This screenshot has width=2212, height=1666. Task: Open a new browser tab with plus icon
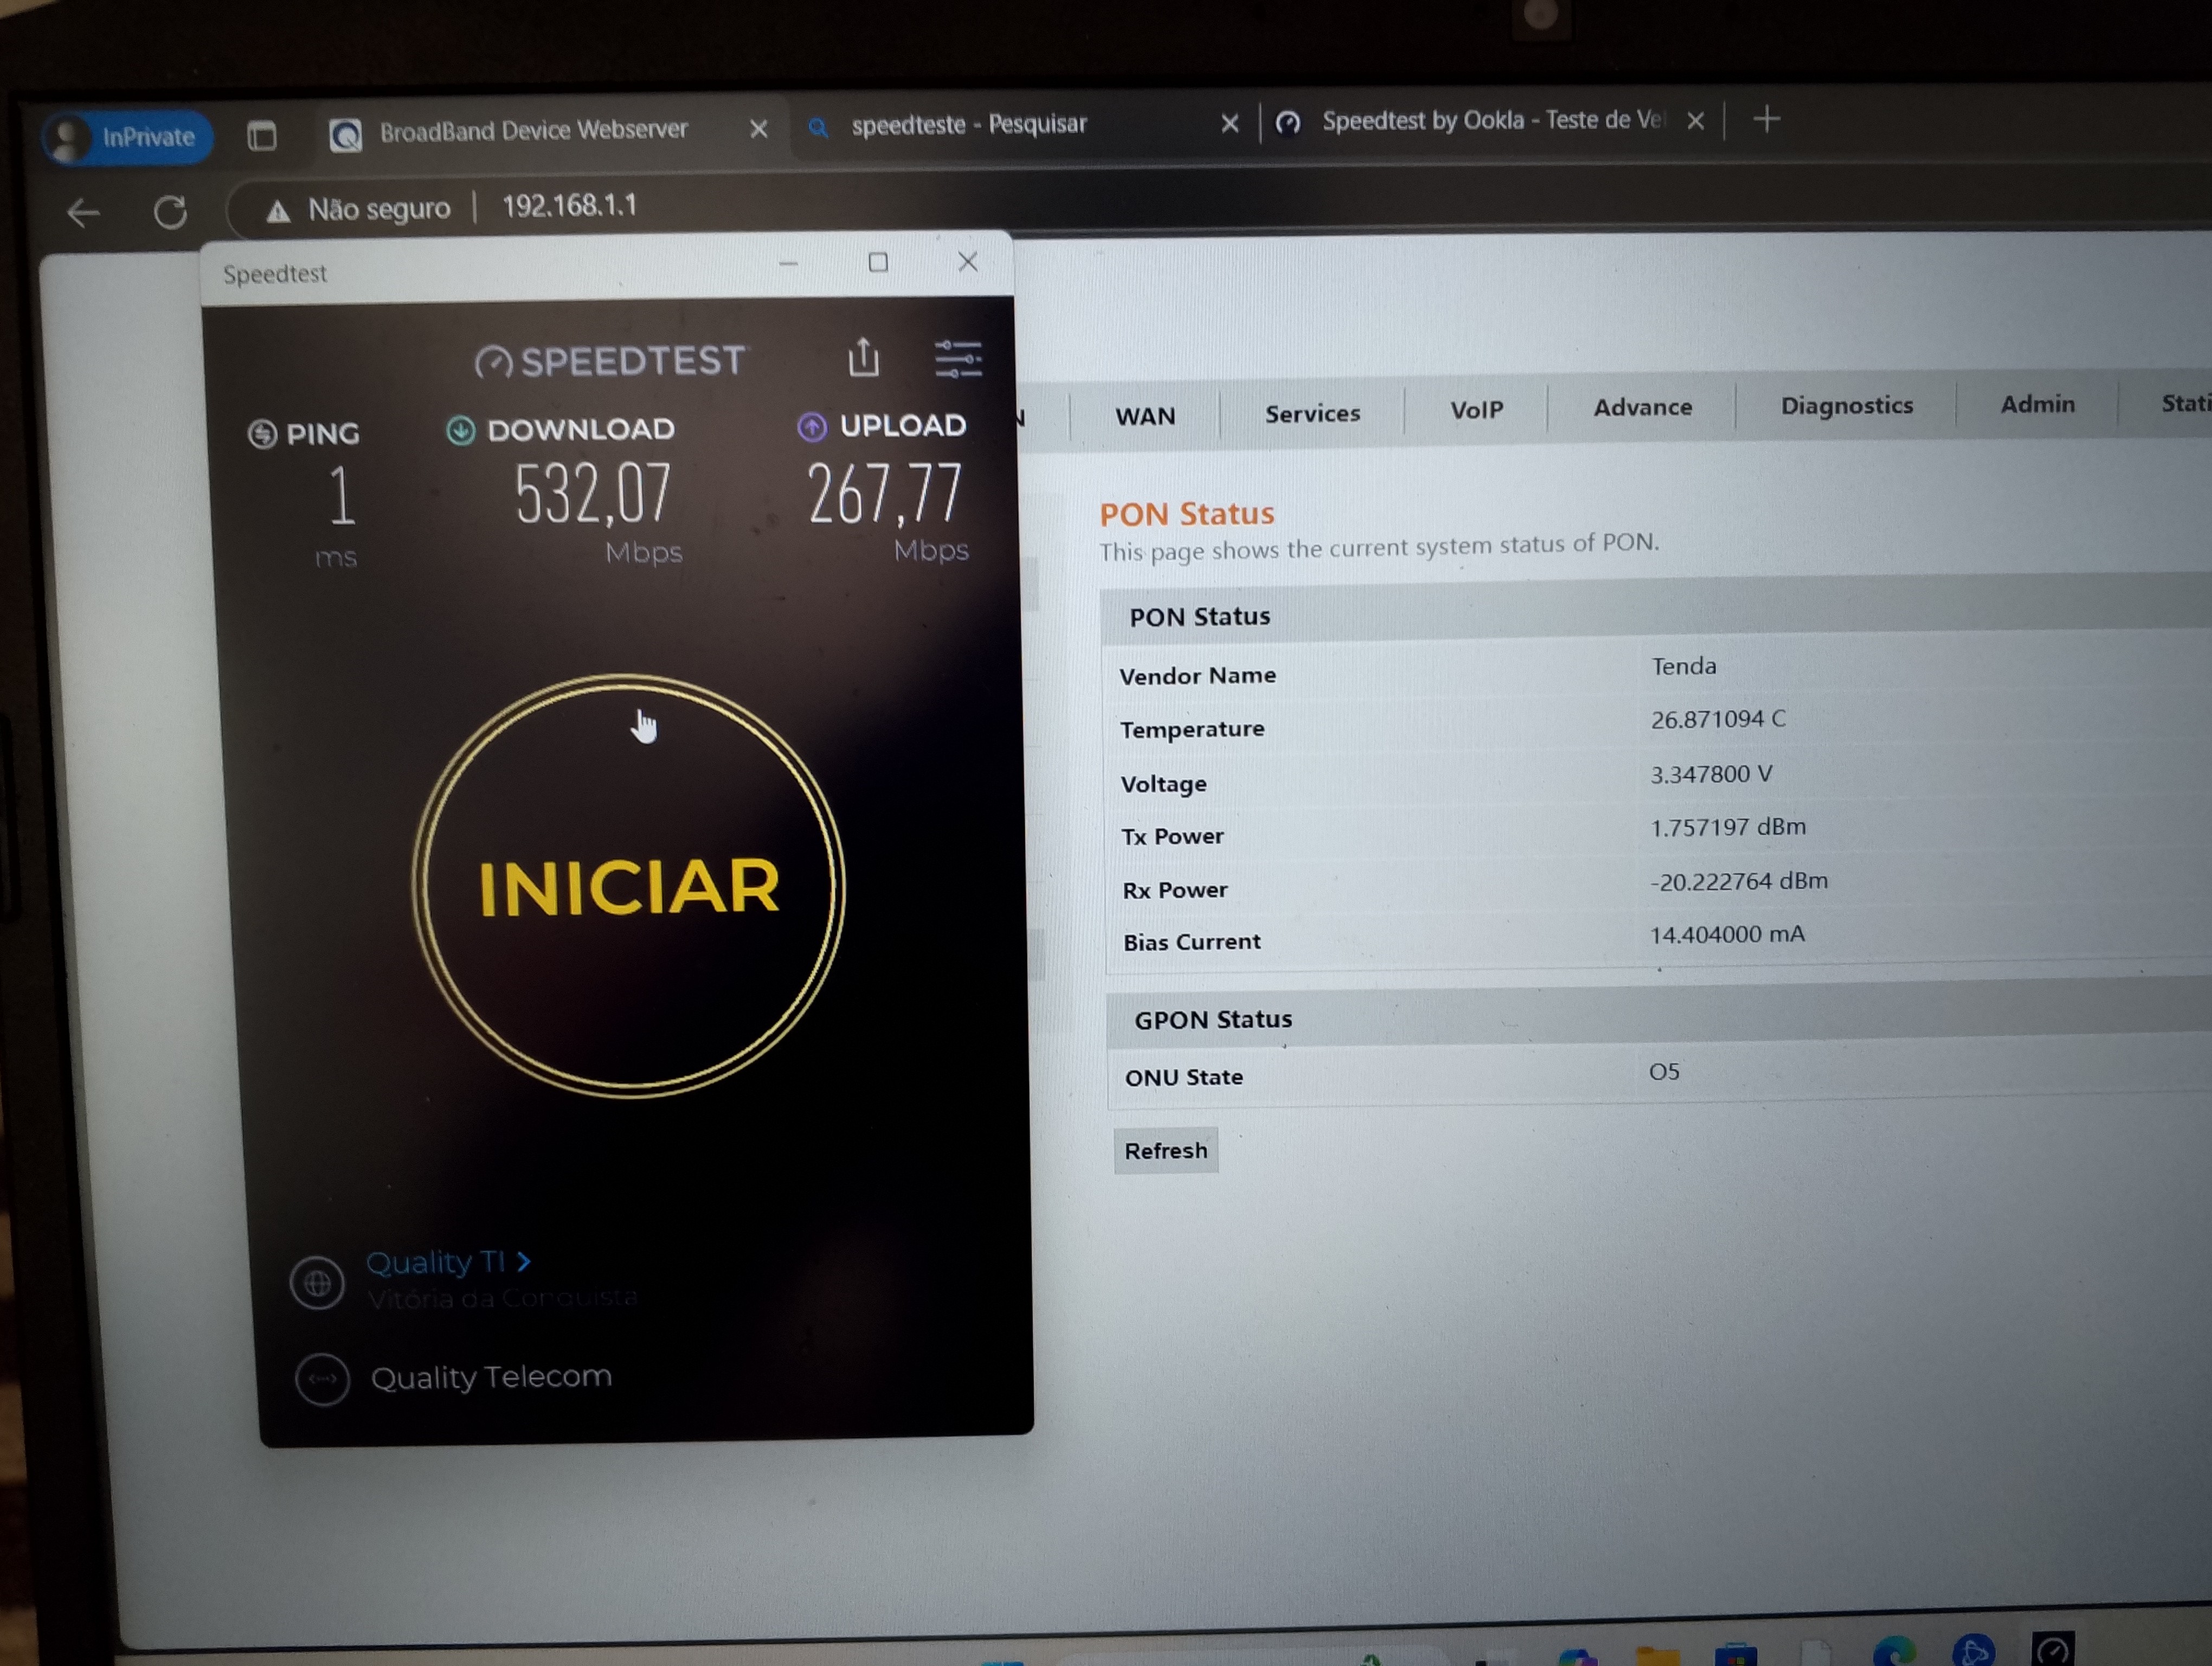1766,120
